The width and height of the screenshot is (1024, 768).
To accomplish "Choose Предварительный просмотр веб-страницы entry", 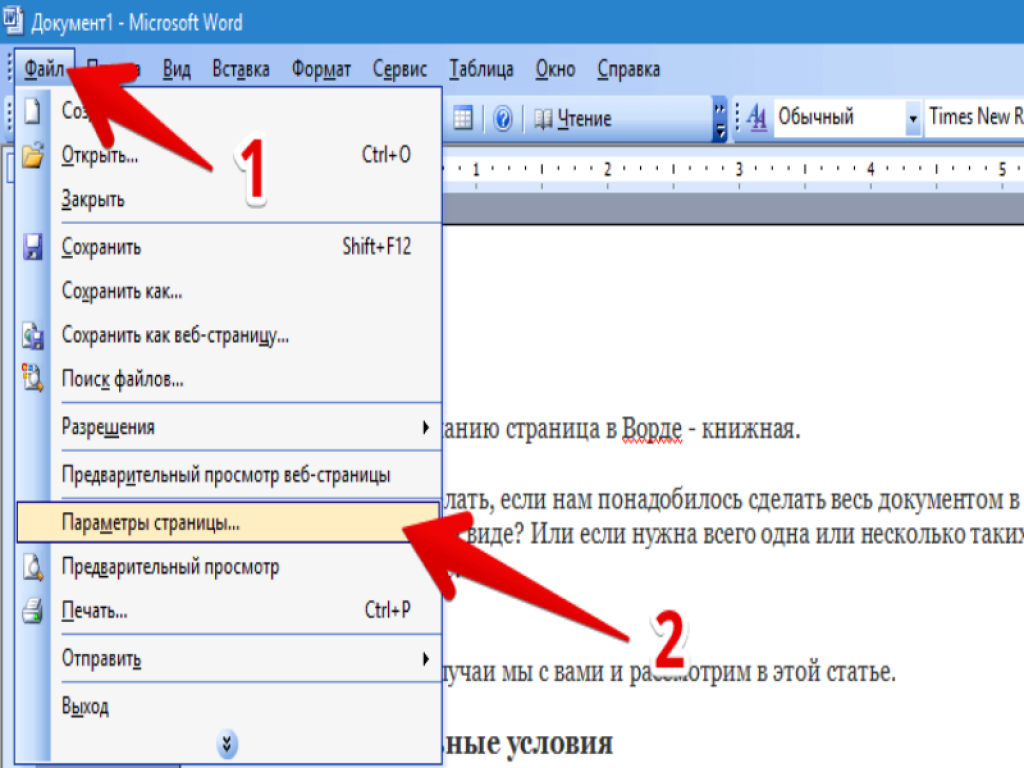I will (229, 474).
